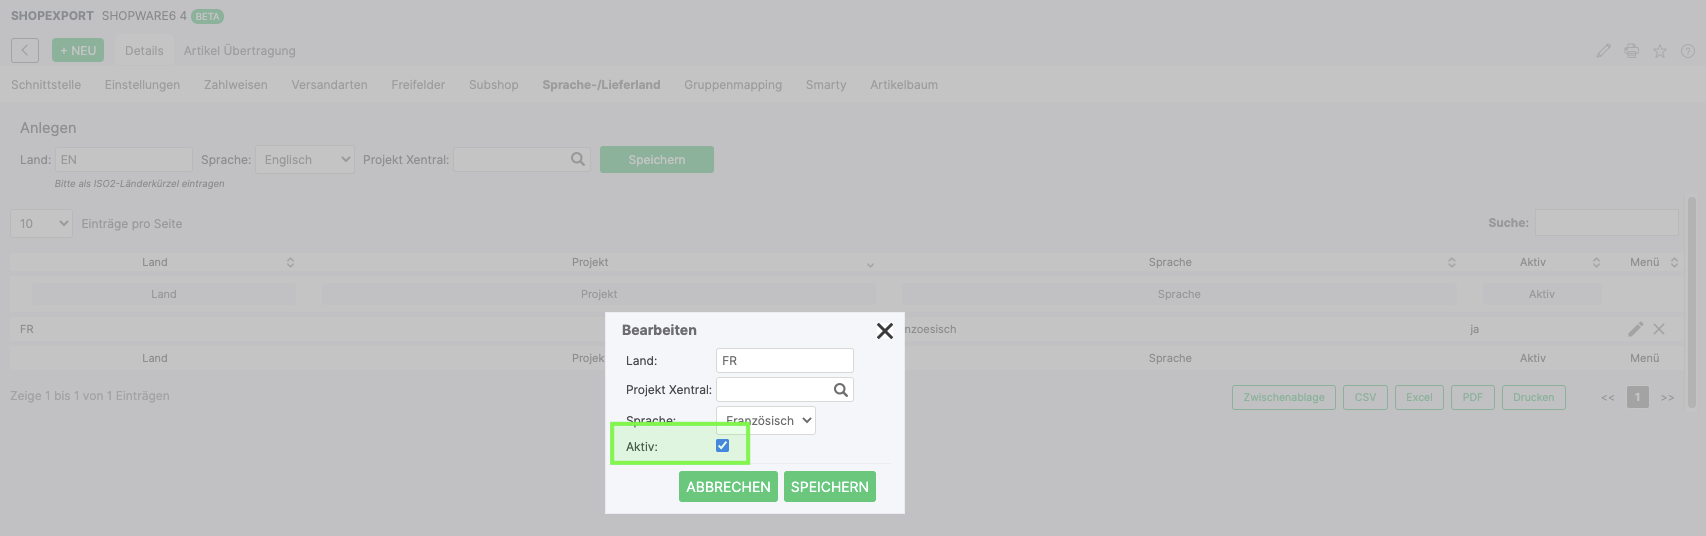Click the SPEICHERN button in dialog
This screenshot has height=536, width=1706.
tap(829, 487)
